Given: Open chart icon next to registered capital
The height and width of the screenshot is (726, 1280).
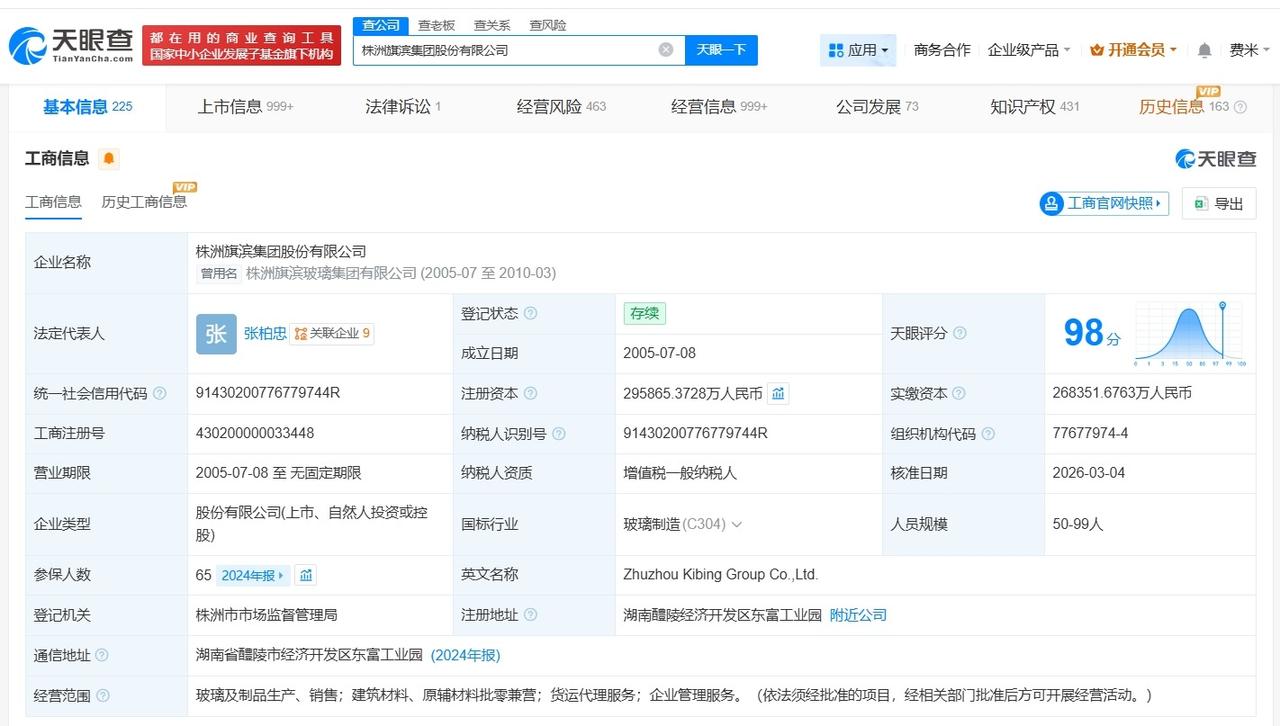Looking at the screenshot, I should [778, 394].
